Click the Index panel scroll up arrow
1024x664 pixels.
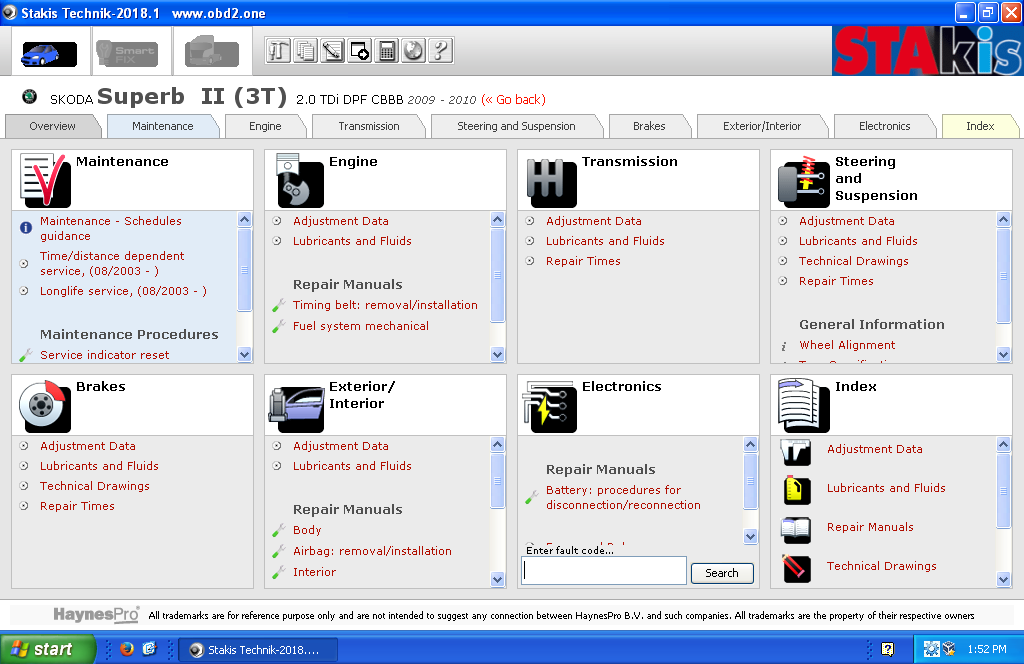[x=1004, y=445]
